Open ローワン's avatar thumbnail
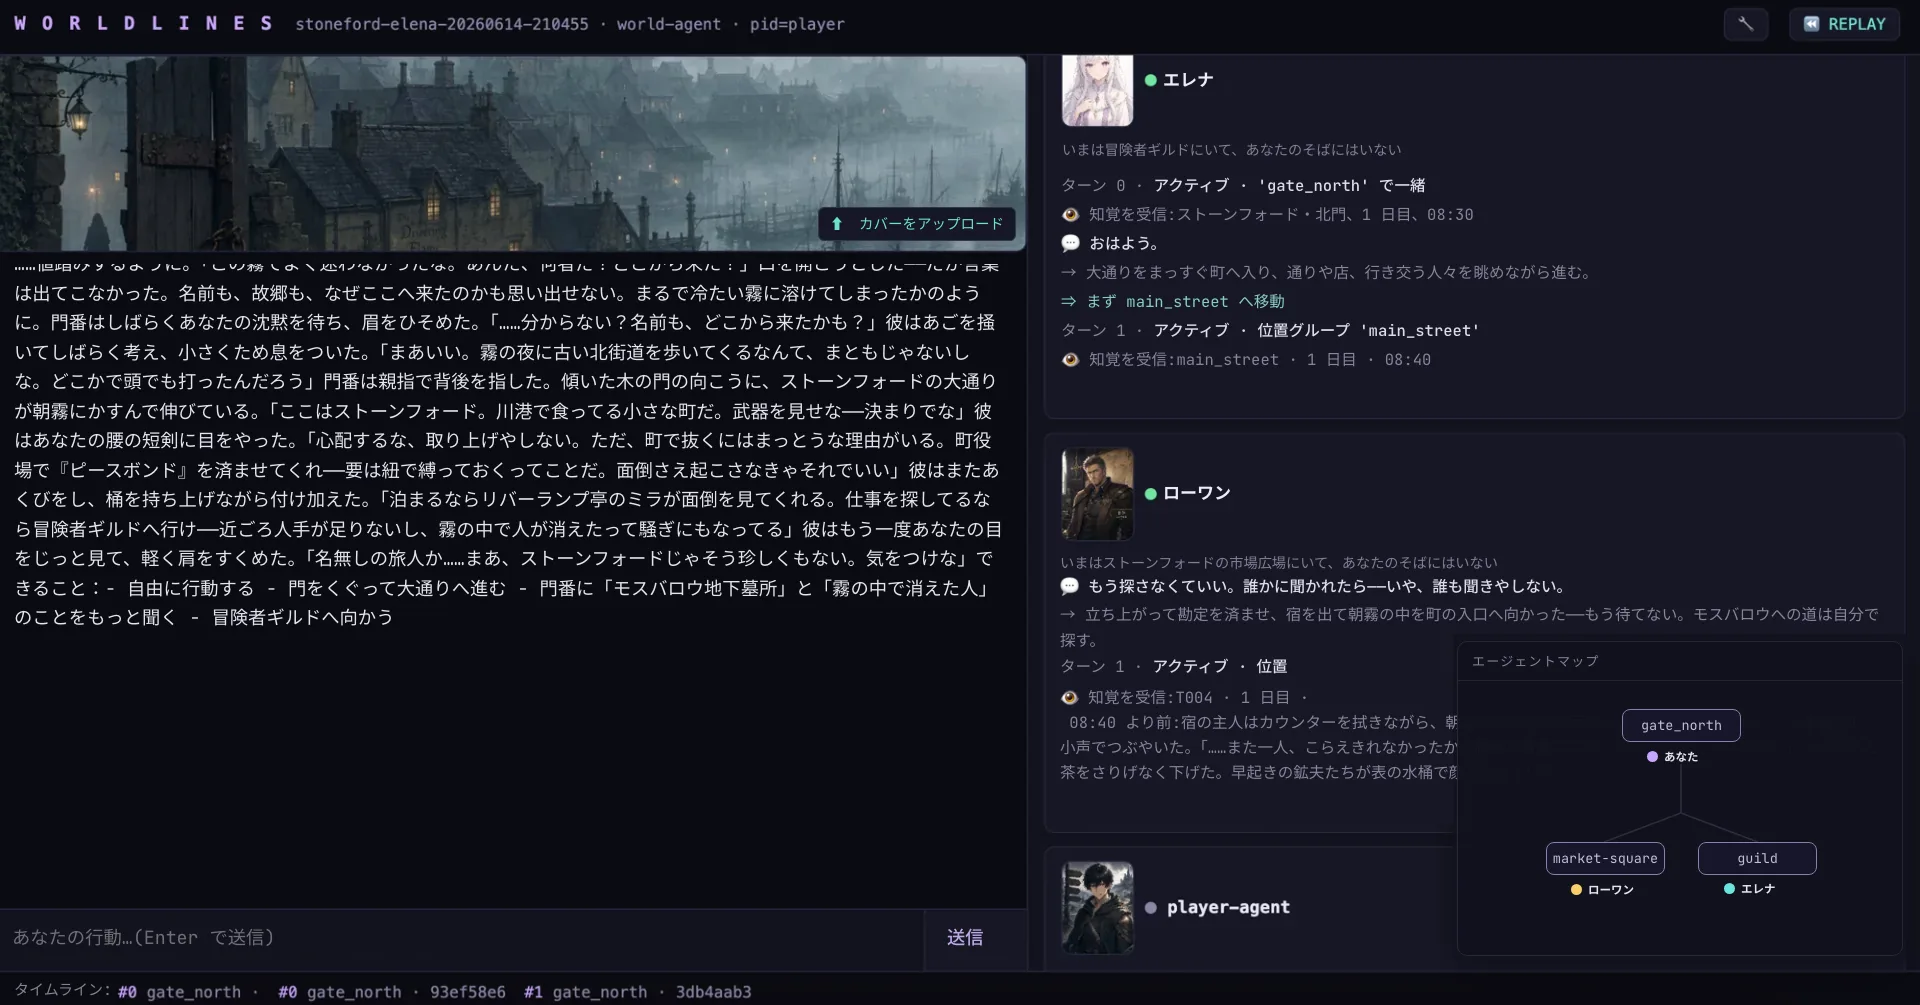The image size is (1920, 1005). pos(1097,494)
